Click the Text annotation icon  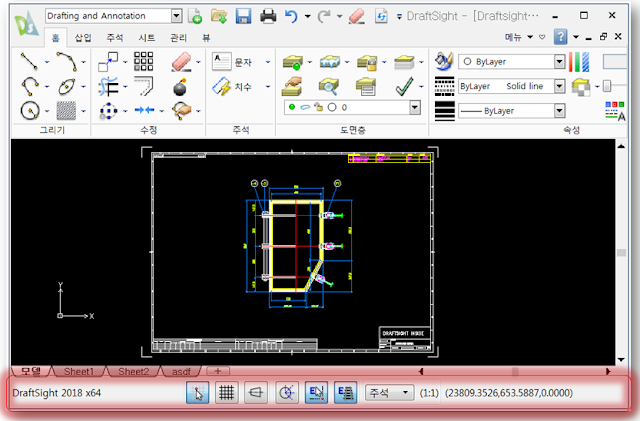click(x=222, y=62)
